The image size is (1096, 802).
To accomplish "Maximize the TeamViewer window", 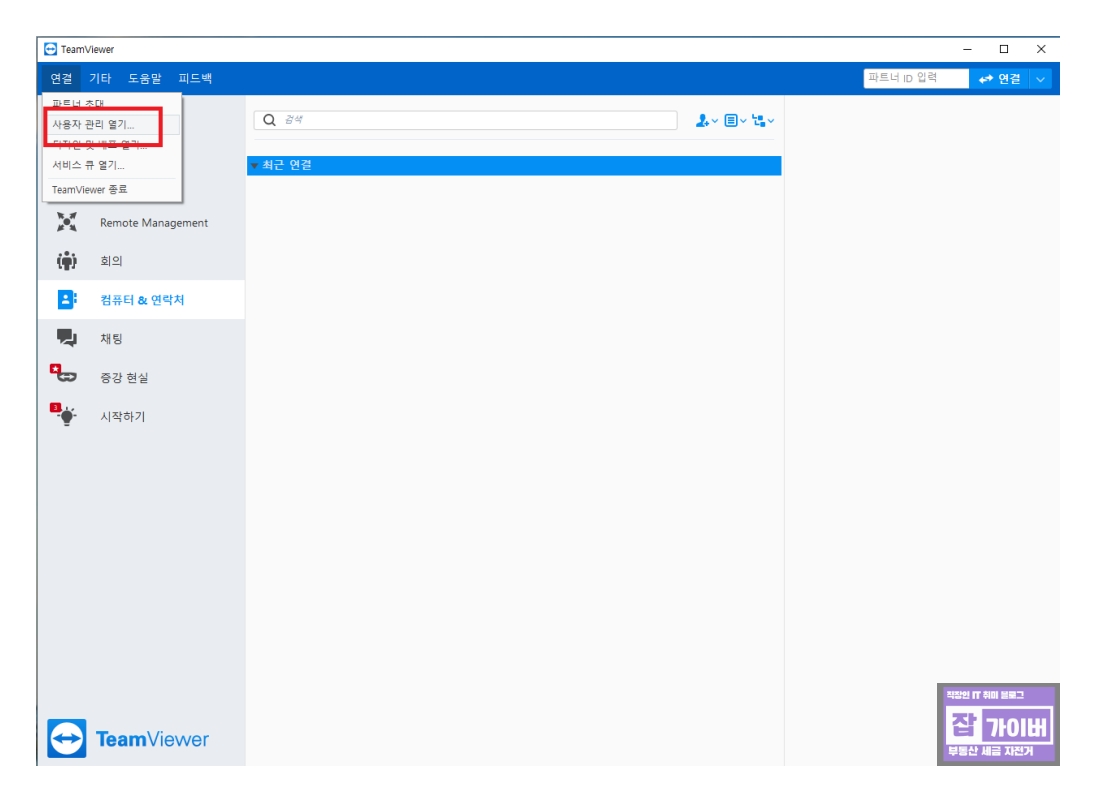I will point(1004,49).
